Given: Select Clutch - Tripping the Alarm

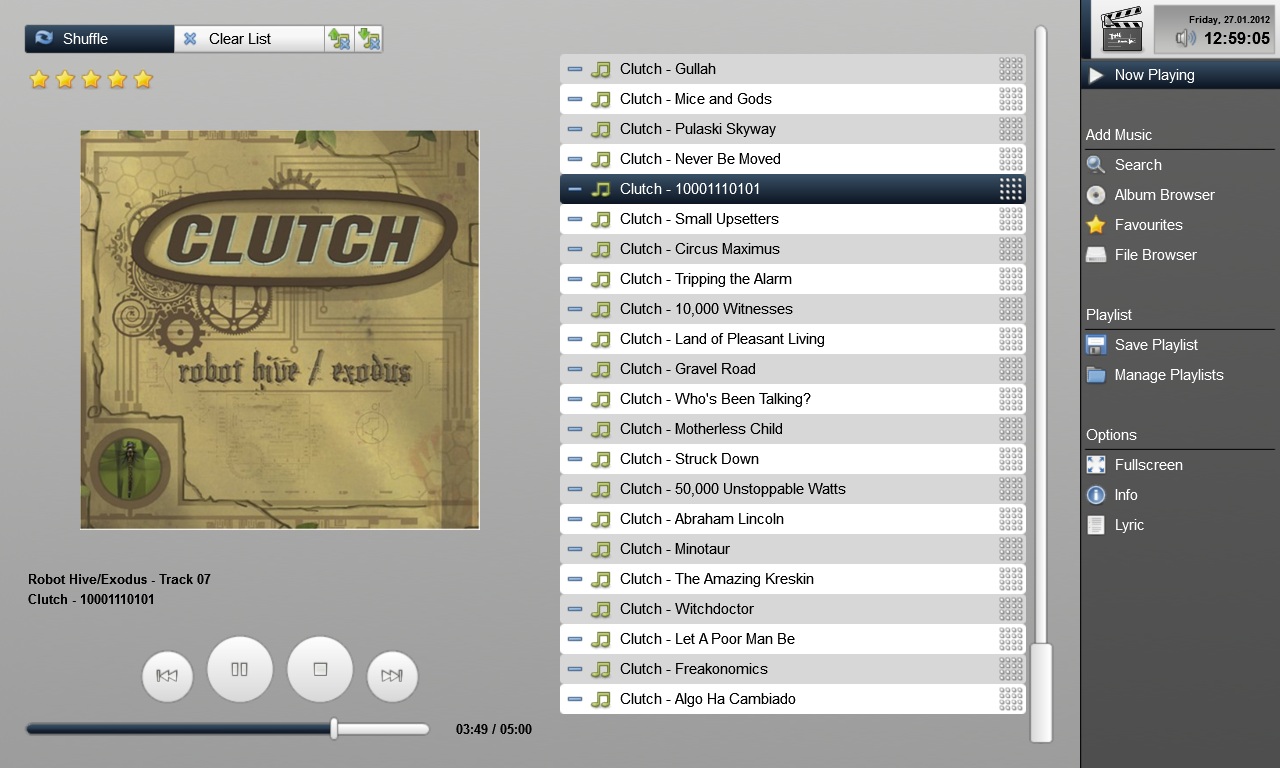Looking at the screenshot, I should point(793,279).
